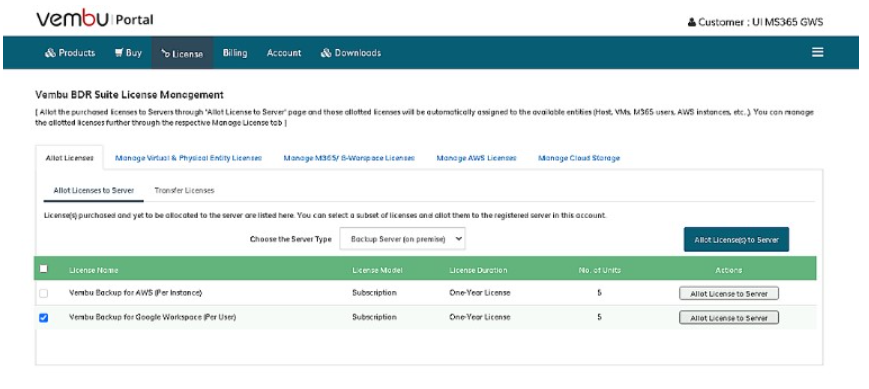Click the Vembu Portal logo
The image size is (869, 389).
coord(94,20)
